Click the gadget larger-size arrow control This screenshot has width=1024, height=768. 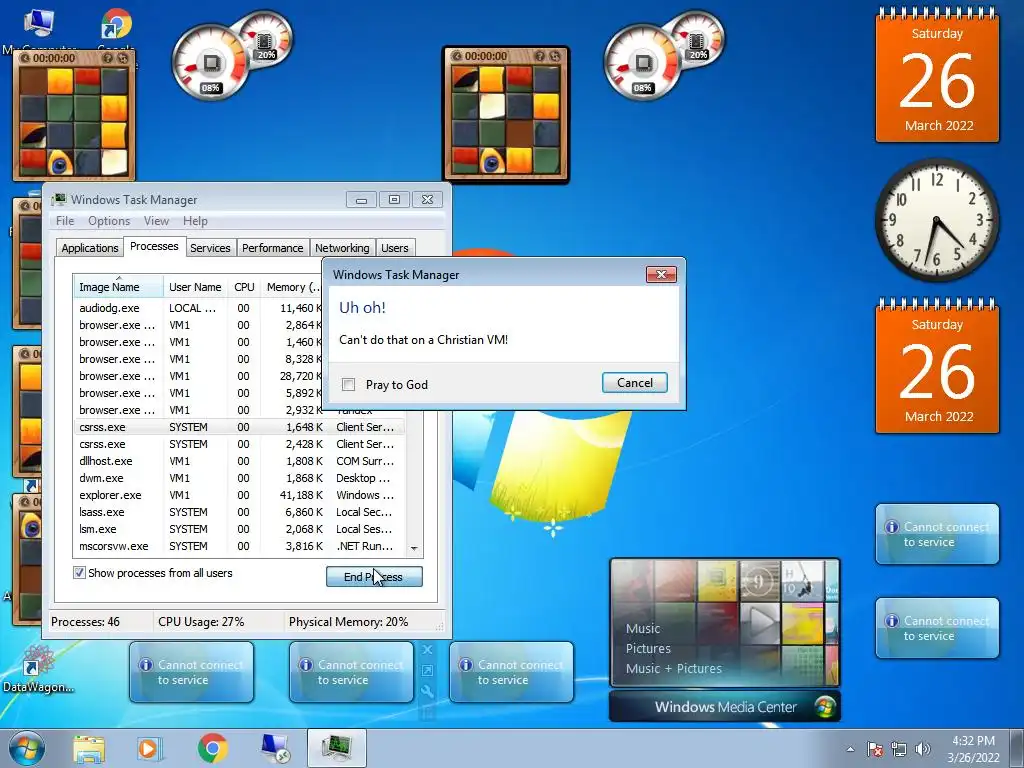pos(427,671)
